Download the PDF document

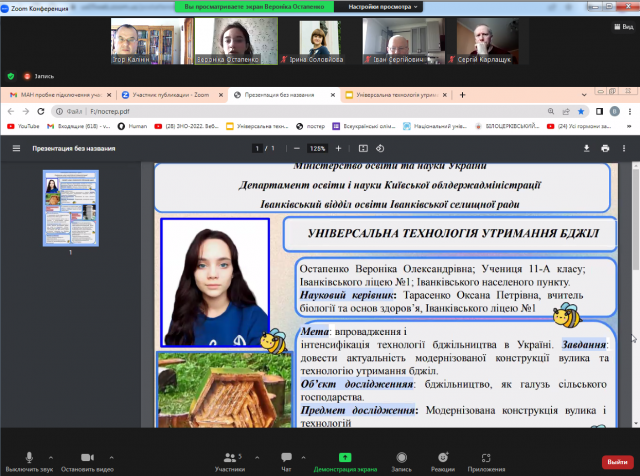pyautogui.click(x=587, y=148)
